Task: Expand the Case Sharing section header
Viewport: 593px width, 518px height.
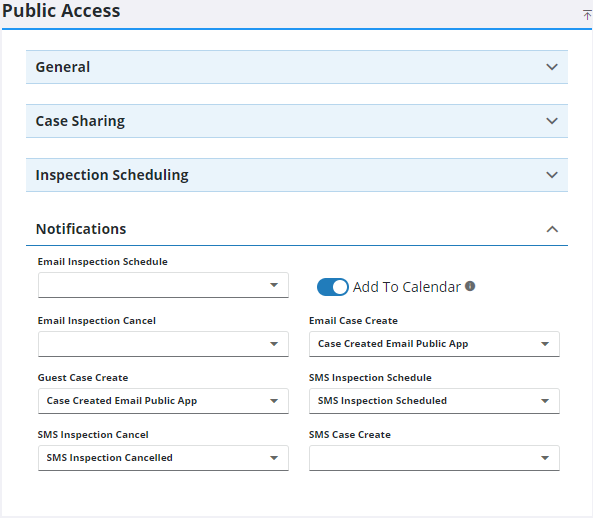Action: [x=297, y=121]
